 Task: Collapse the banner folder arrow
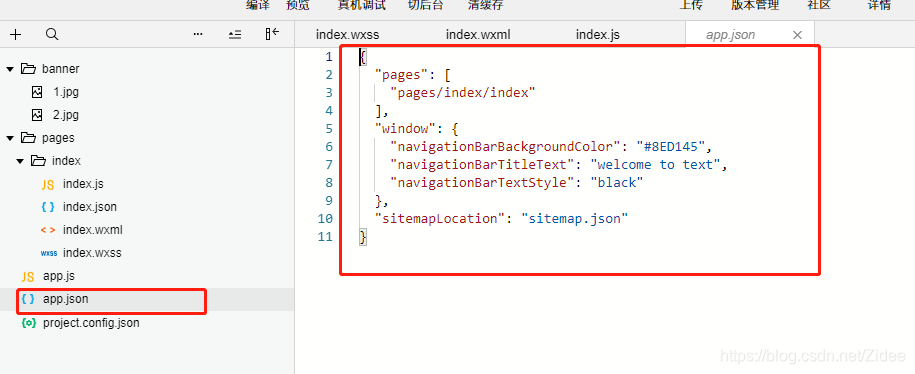tap(9, 69)
